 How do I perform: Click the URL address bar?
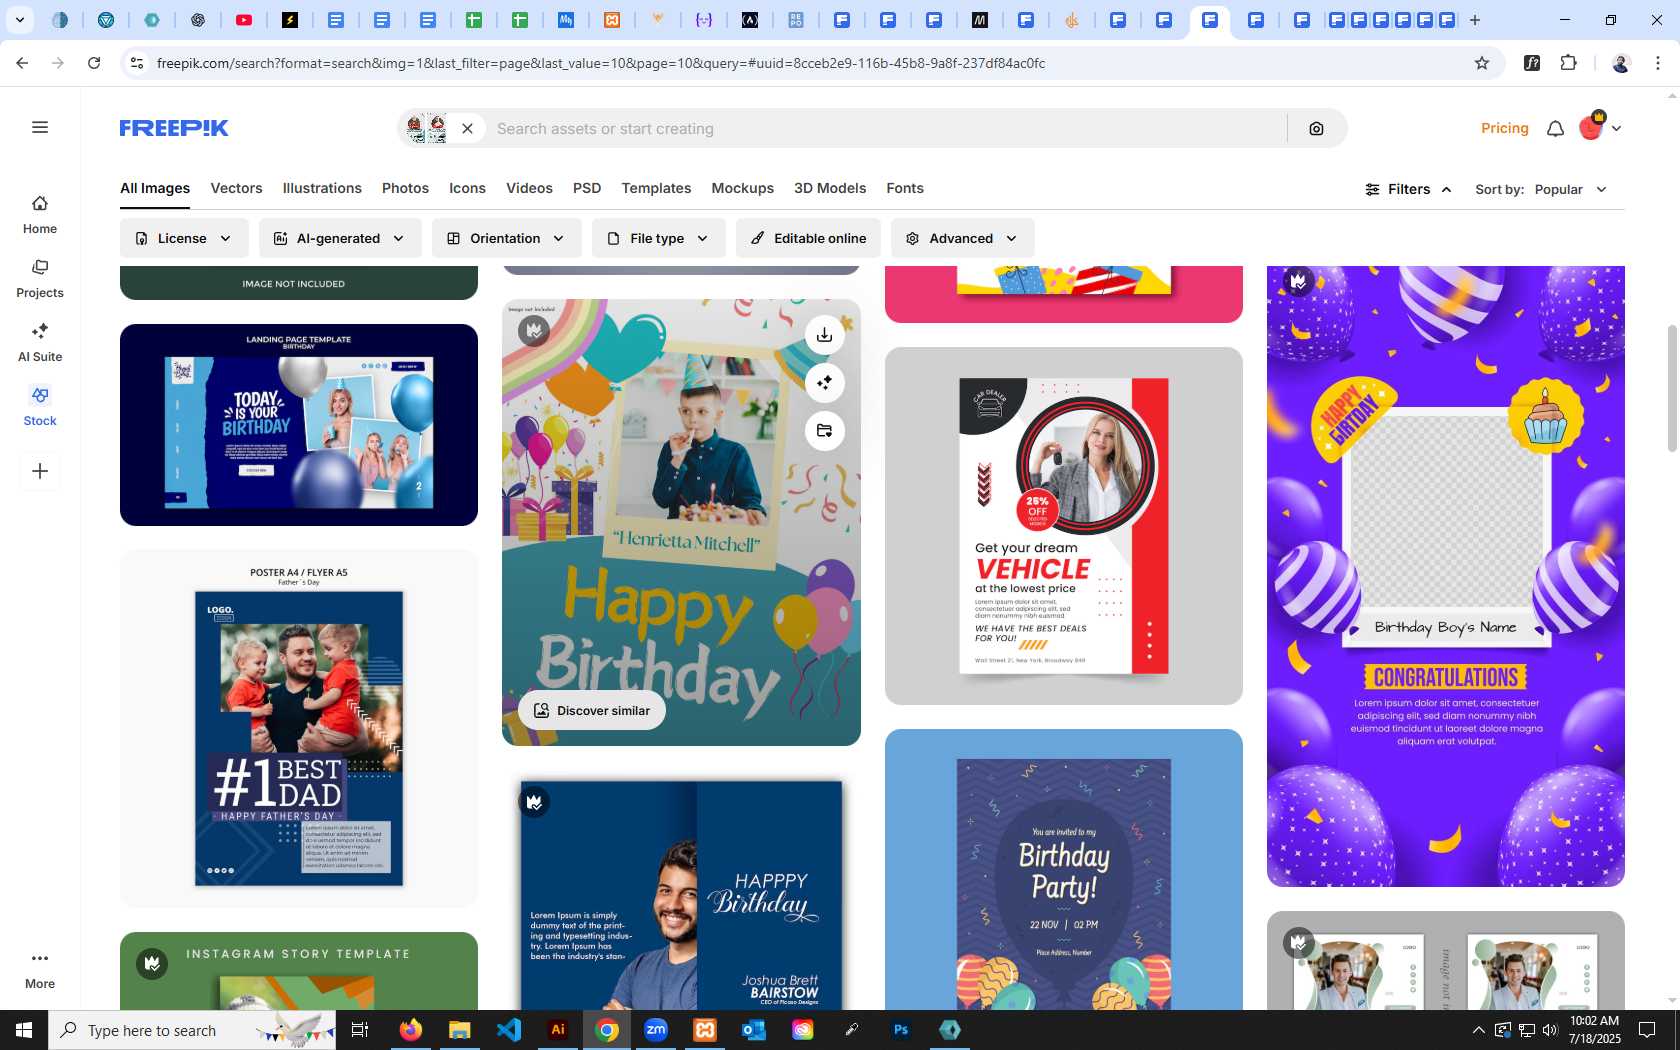(x=800, y=63)
